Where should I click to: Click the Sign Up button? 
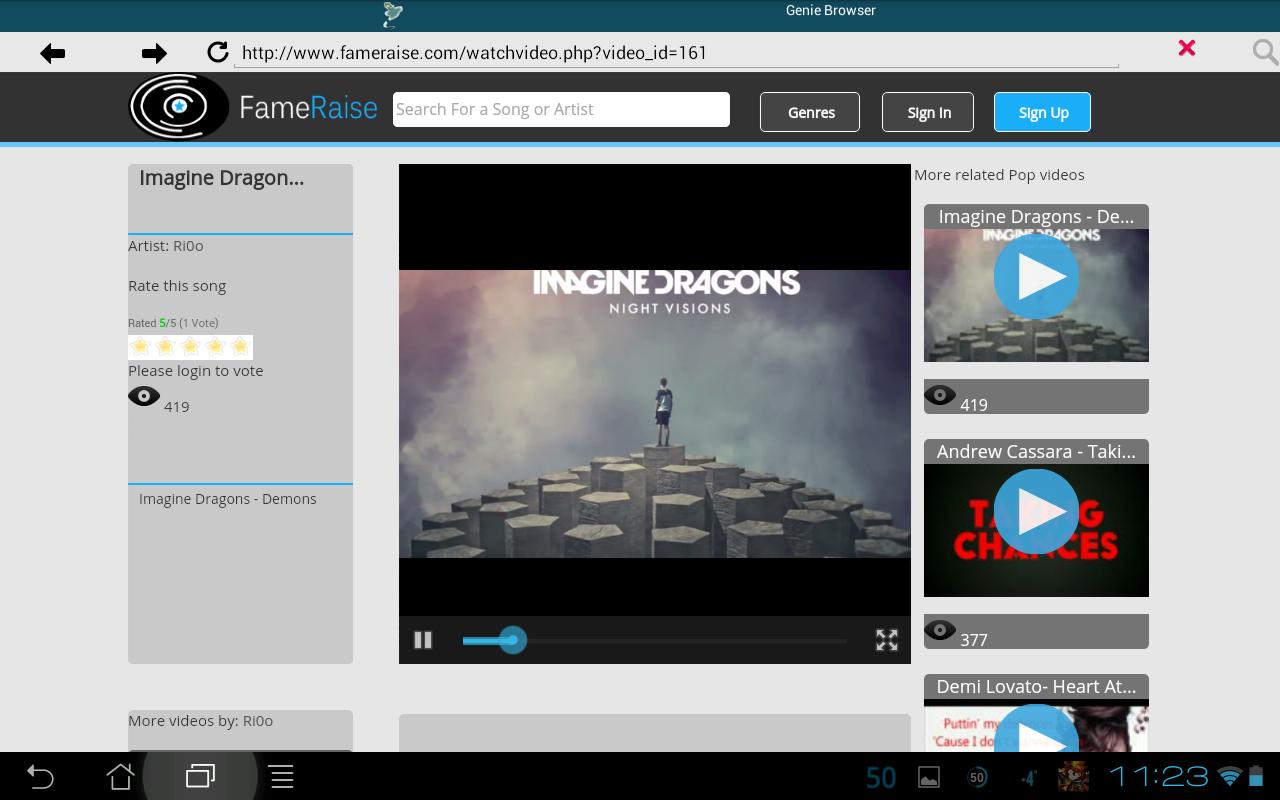pyautogui.click(x=1042, y=112)
